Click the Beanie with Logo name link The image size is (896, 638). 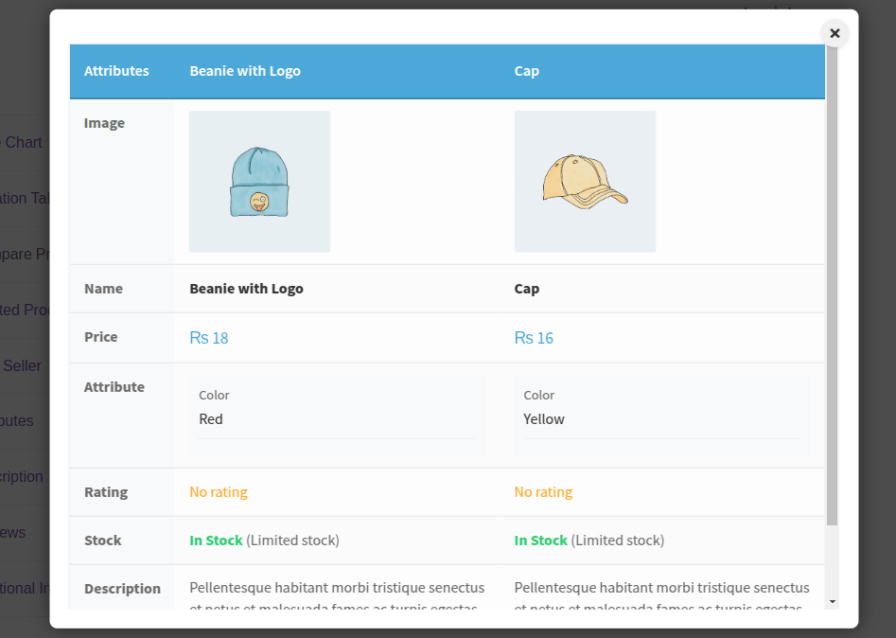pos(246,288)
